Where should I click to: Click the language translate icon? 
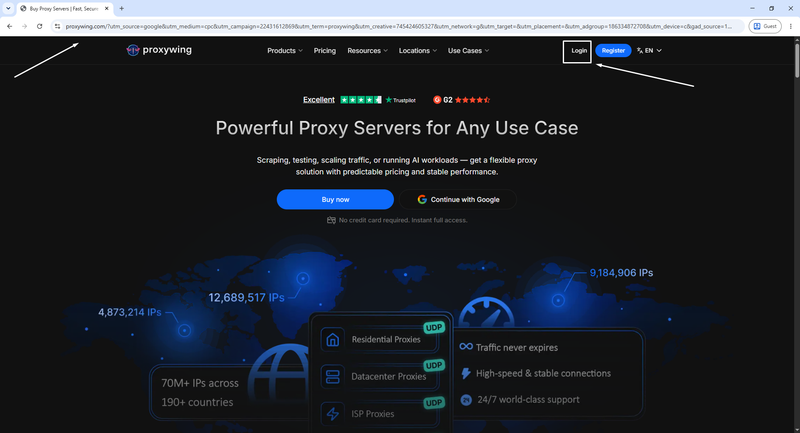point(640,50)
